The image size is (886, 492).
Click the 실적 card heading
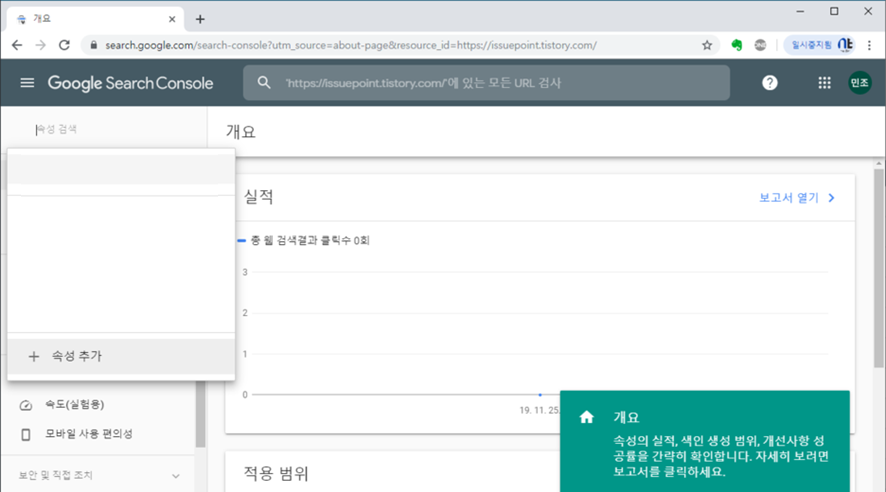click(x=258, y=197)
